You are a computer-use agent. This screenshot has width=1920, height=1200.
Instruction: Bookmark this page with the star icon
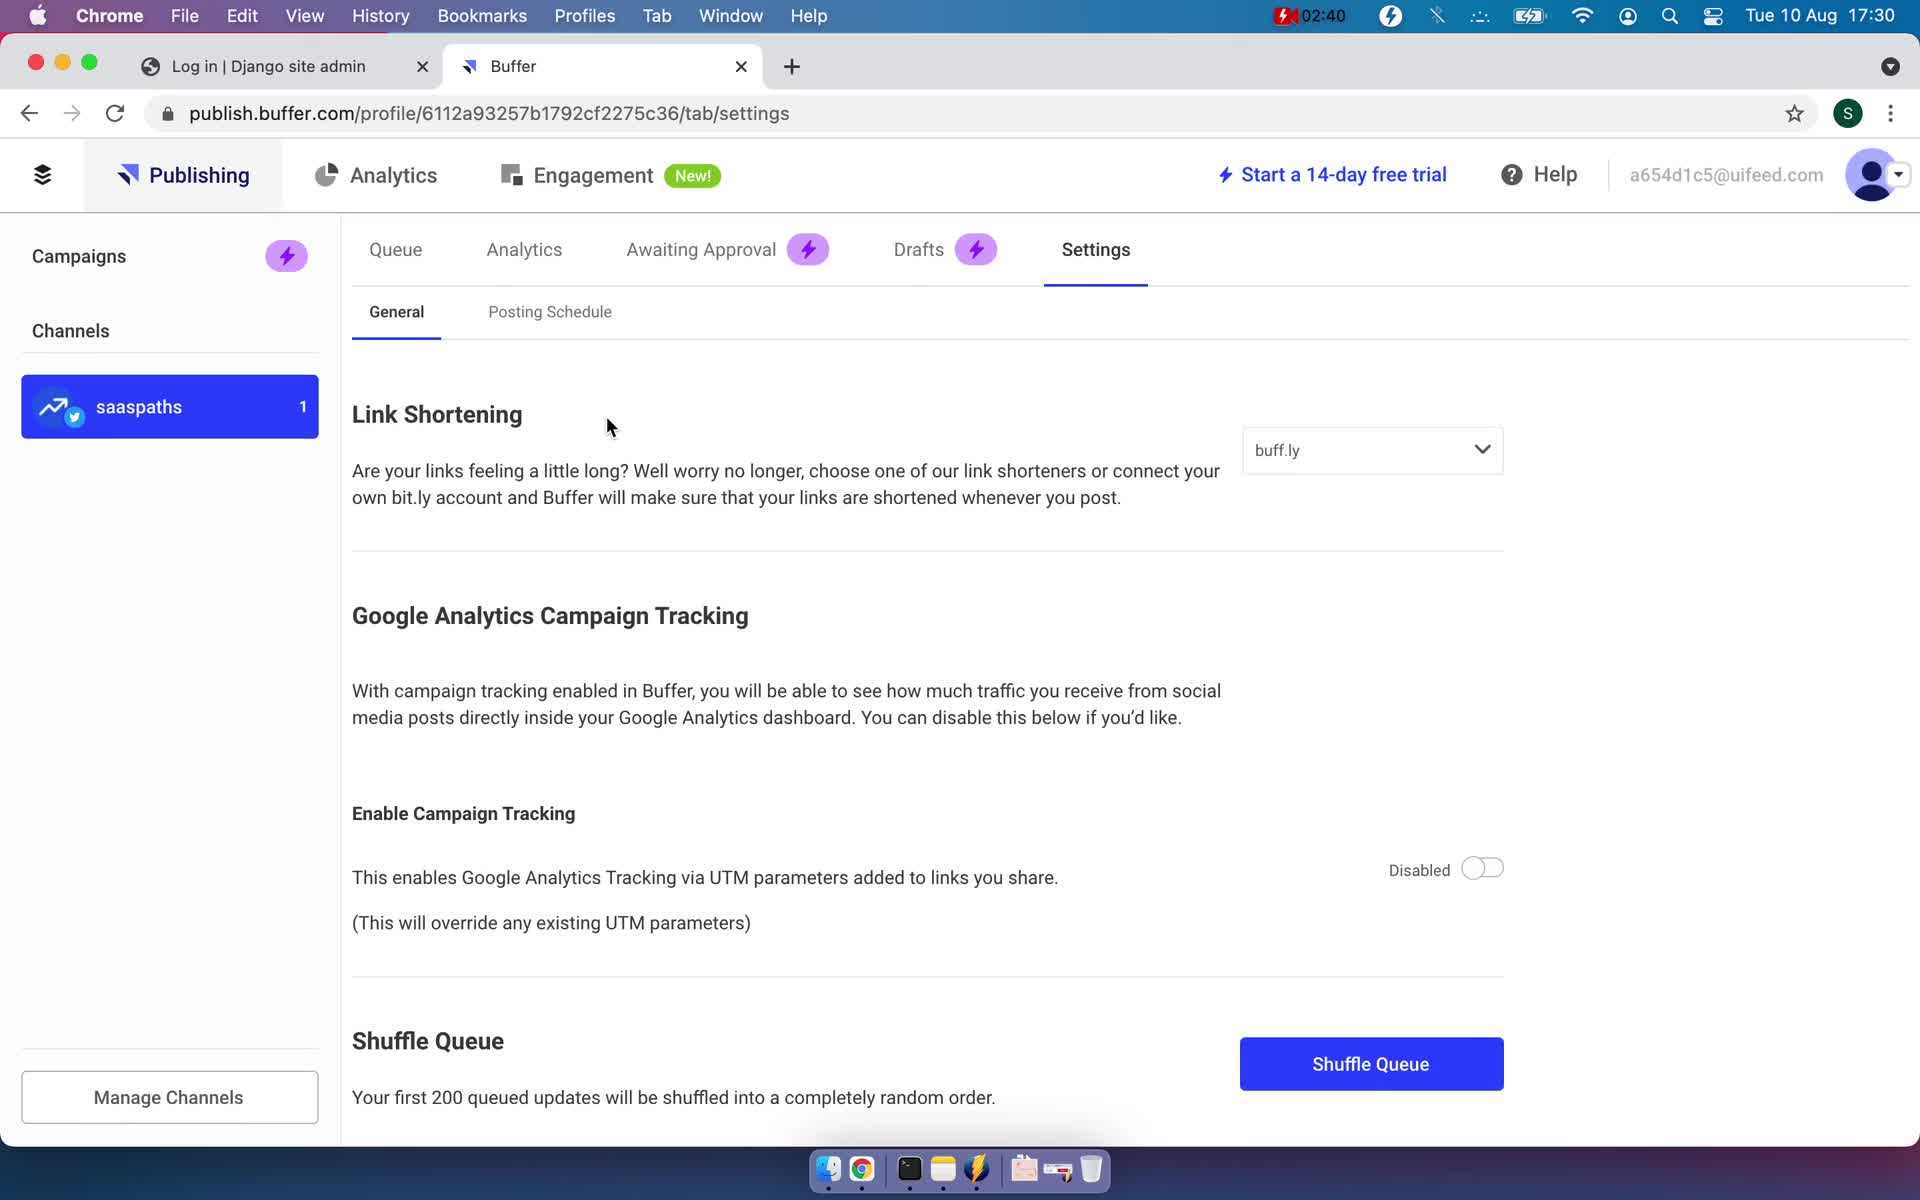point(1794,114)
